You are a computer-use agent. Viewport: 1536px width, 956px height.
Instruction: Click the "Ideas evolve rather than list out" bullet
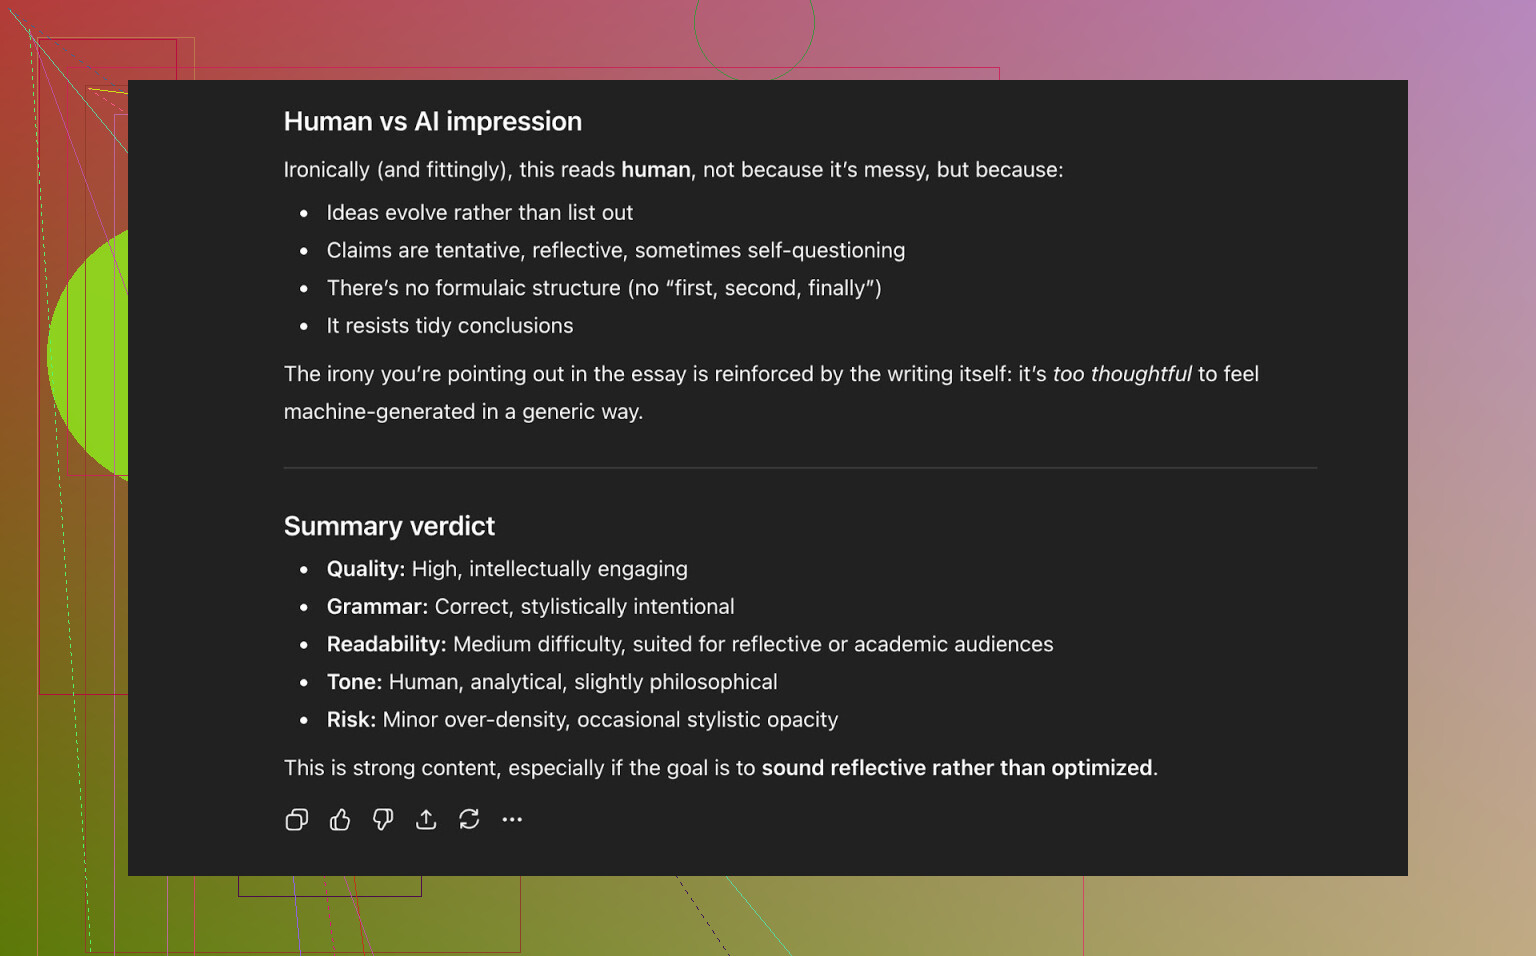pos(479,213)
